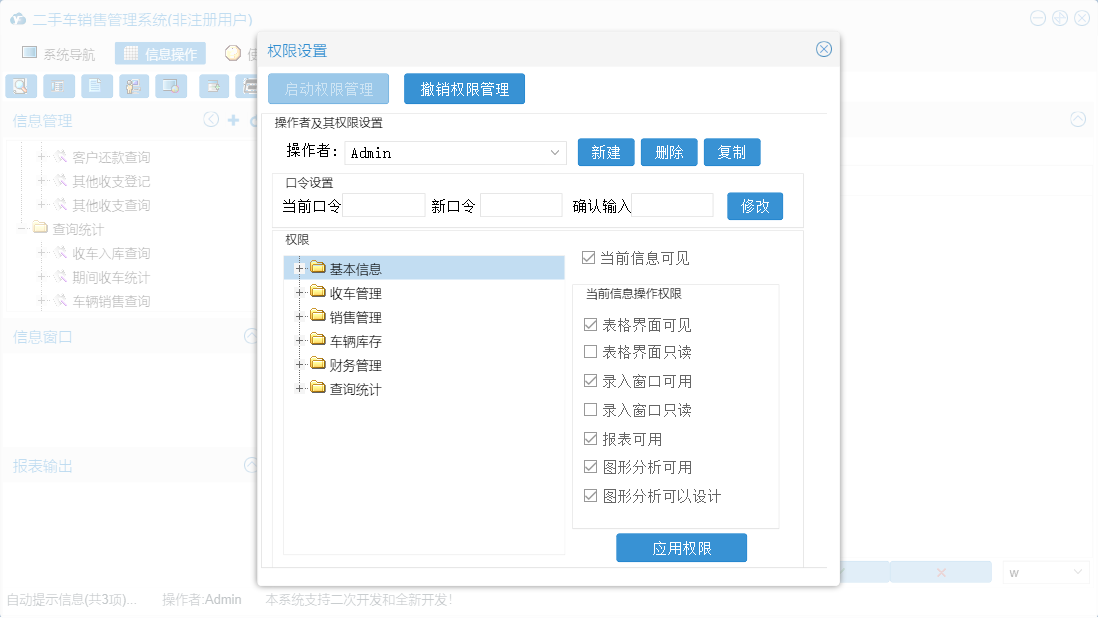
Task: Click the 撤销权限管理 button
Action: click(464, 89)
